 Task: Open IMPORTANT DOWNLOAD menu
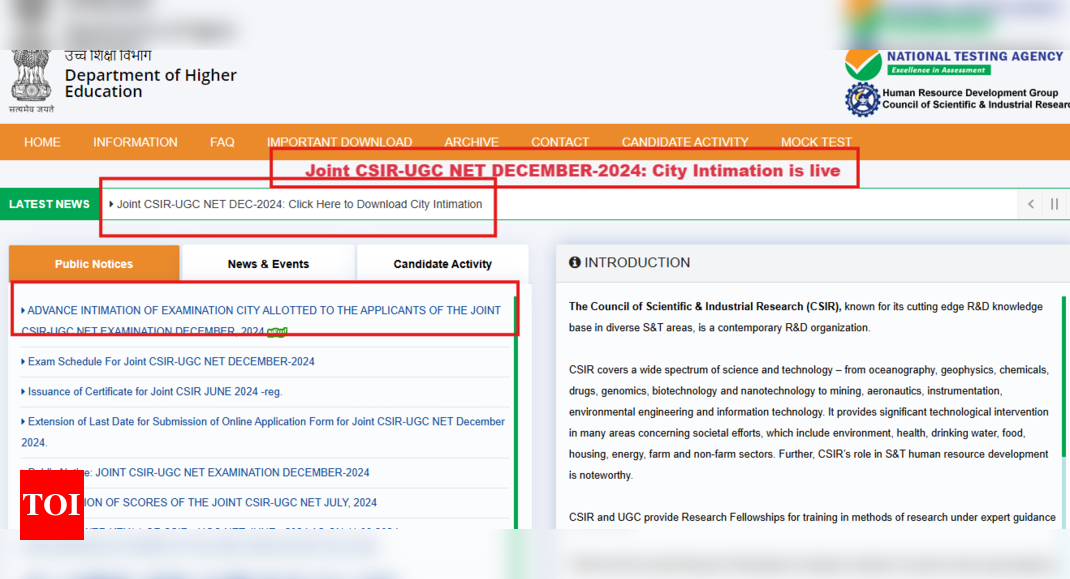339,142
